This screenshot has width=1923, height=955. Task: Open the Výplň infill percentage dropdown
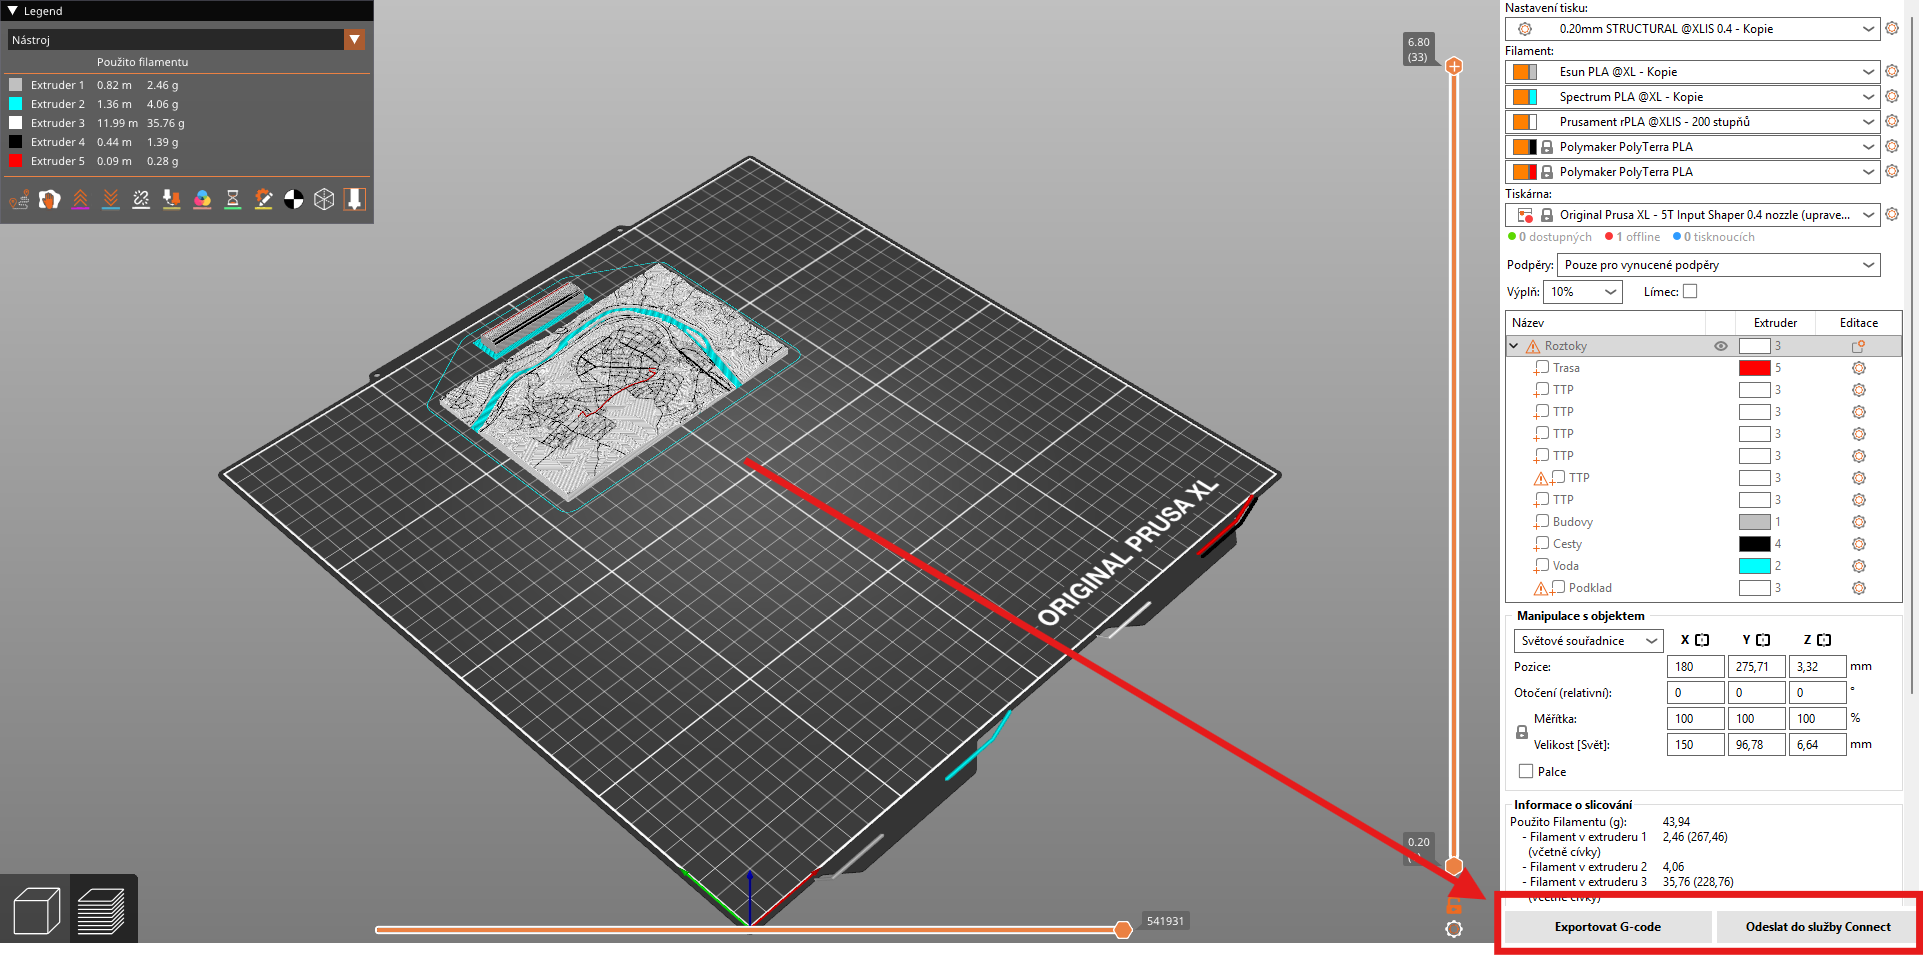(1583, 292)
